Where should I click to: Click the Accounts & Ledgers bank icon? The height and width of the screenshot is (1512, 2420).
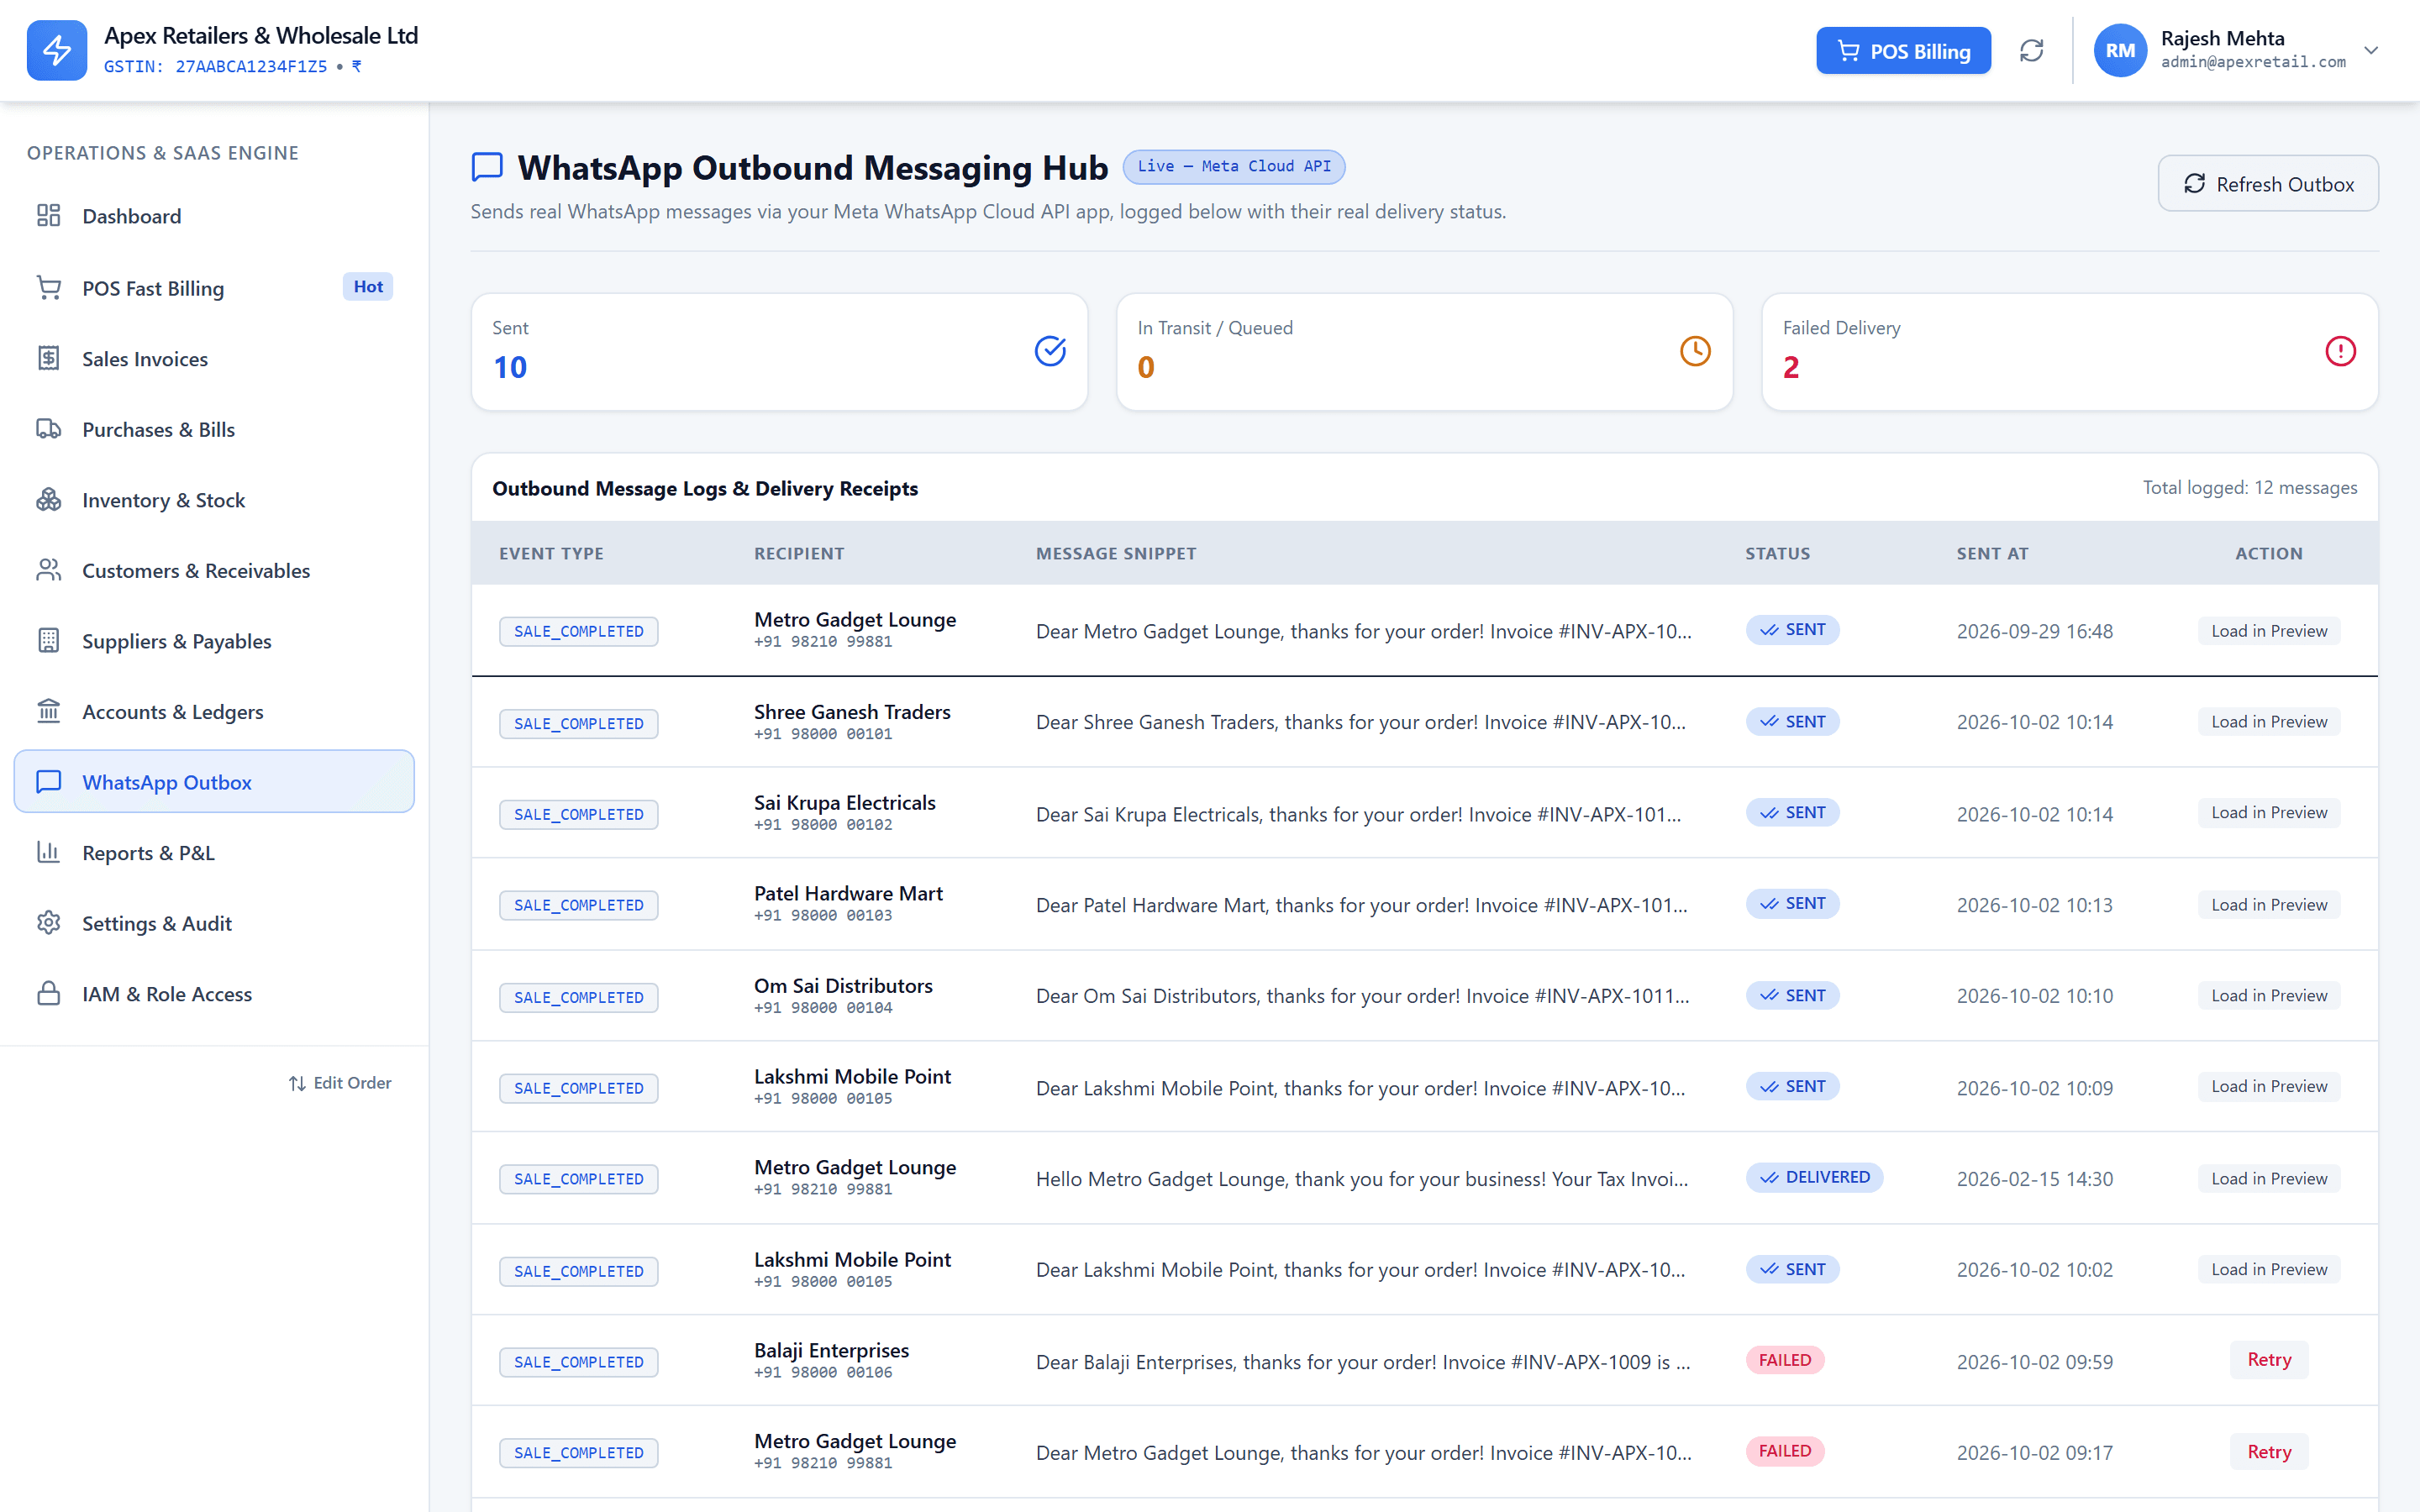(49, 711)
